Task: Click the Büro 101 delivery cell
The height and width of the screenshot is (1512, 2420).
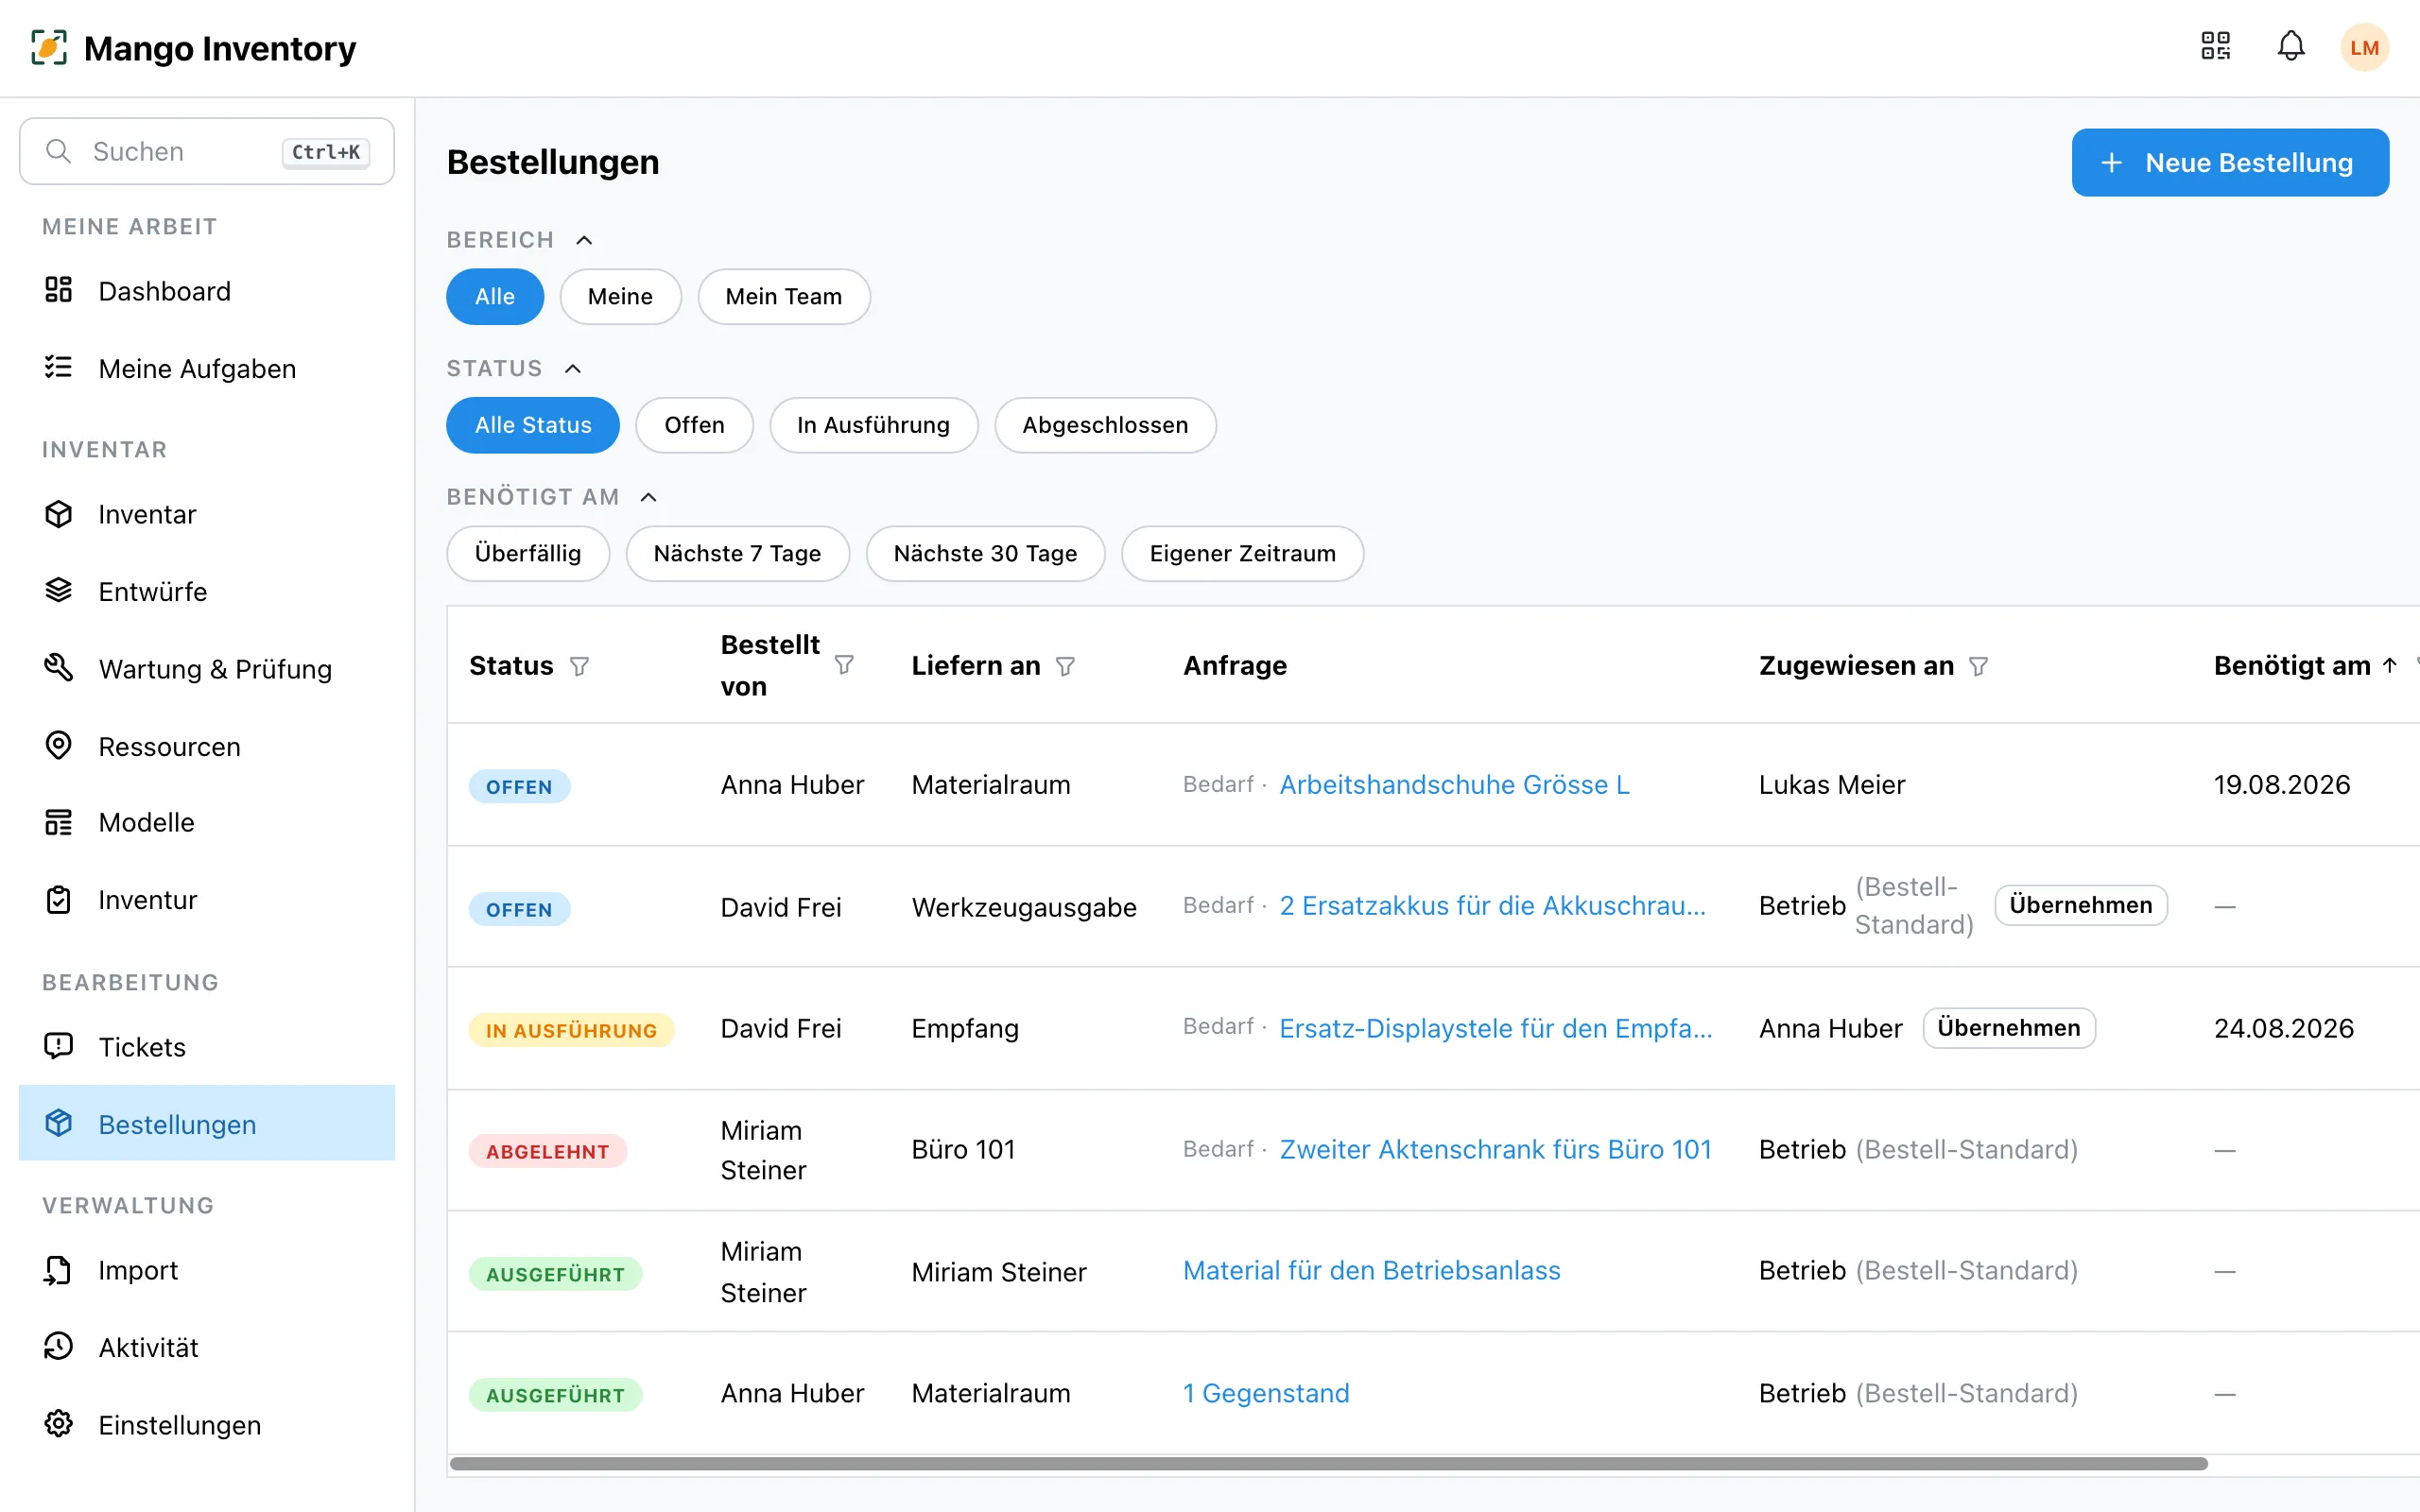Action: (x=963, y=1150)
